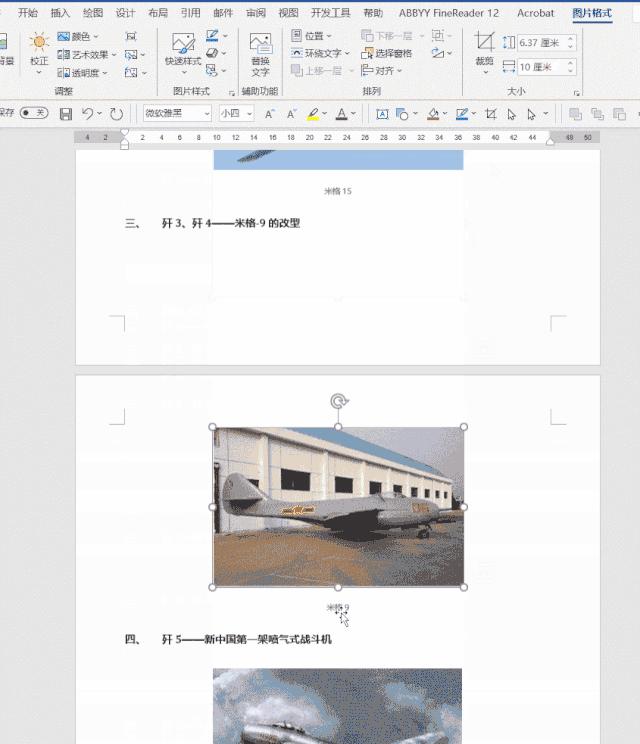Viewport: 640px width, 744px height.
Task: Click the 替换文字 alt text button
Action: tap(260, 54)
